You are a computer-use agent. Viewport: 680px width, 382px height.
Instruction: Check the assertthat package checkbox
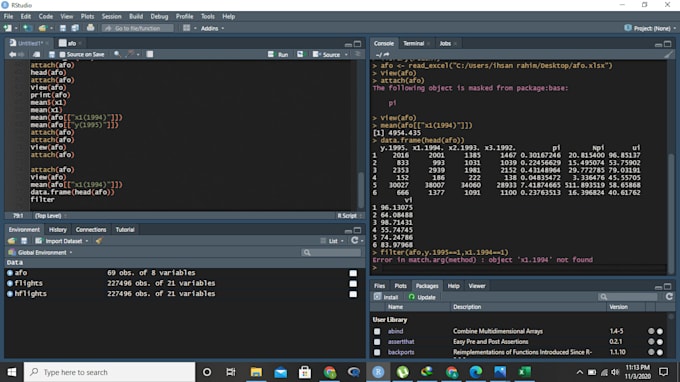(x=377, y=342)
